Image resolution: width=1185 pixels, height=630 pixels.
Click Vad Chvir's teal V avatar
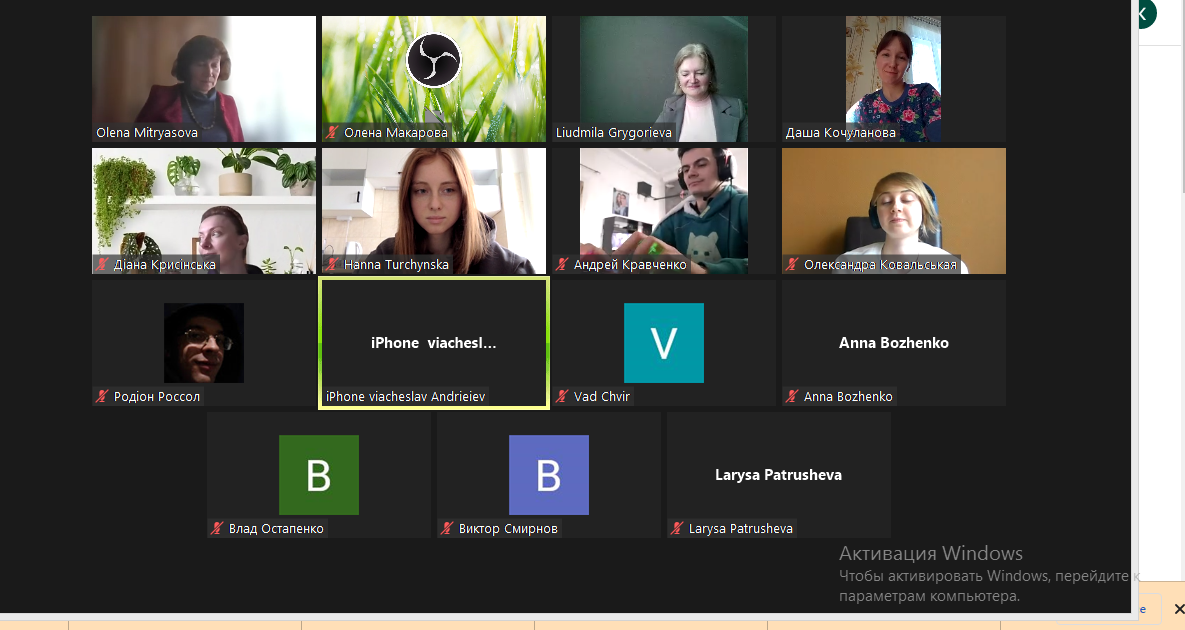click(664, 343)
